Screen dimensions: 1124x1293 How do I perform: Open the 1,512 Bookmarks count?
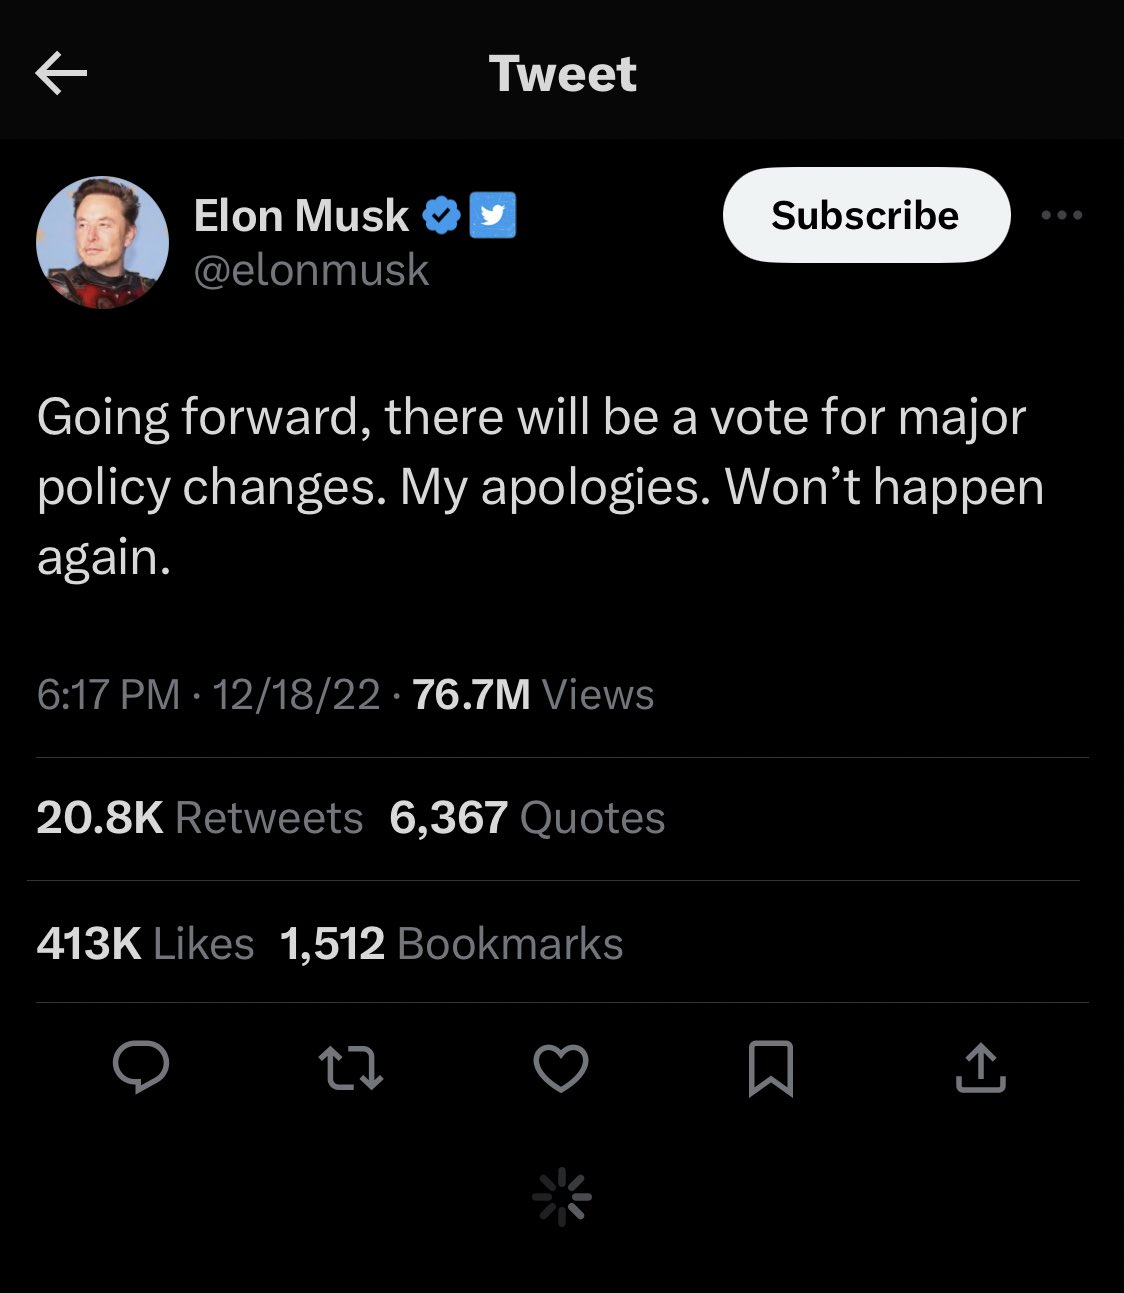click(451, 944)
